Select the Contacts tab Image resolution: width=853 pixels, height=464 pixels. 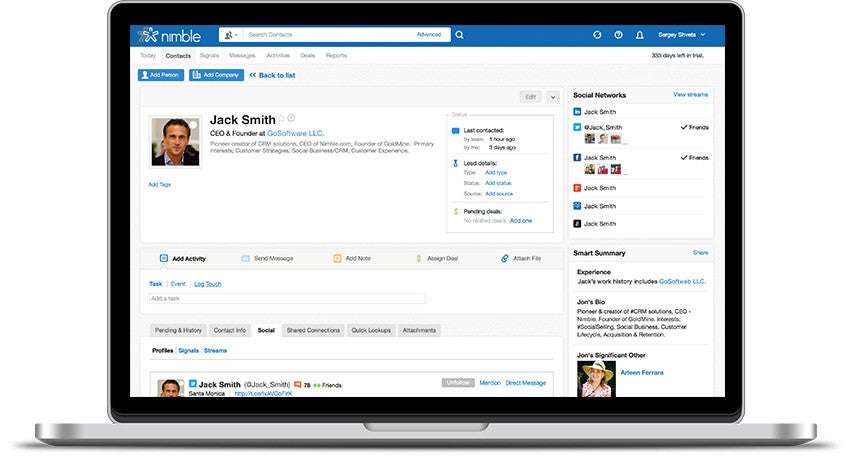click(x=178, y=55)
